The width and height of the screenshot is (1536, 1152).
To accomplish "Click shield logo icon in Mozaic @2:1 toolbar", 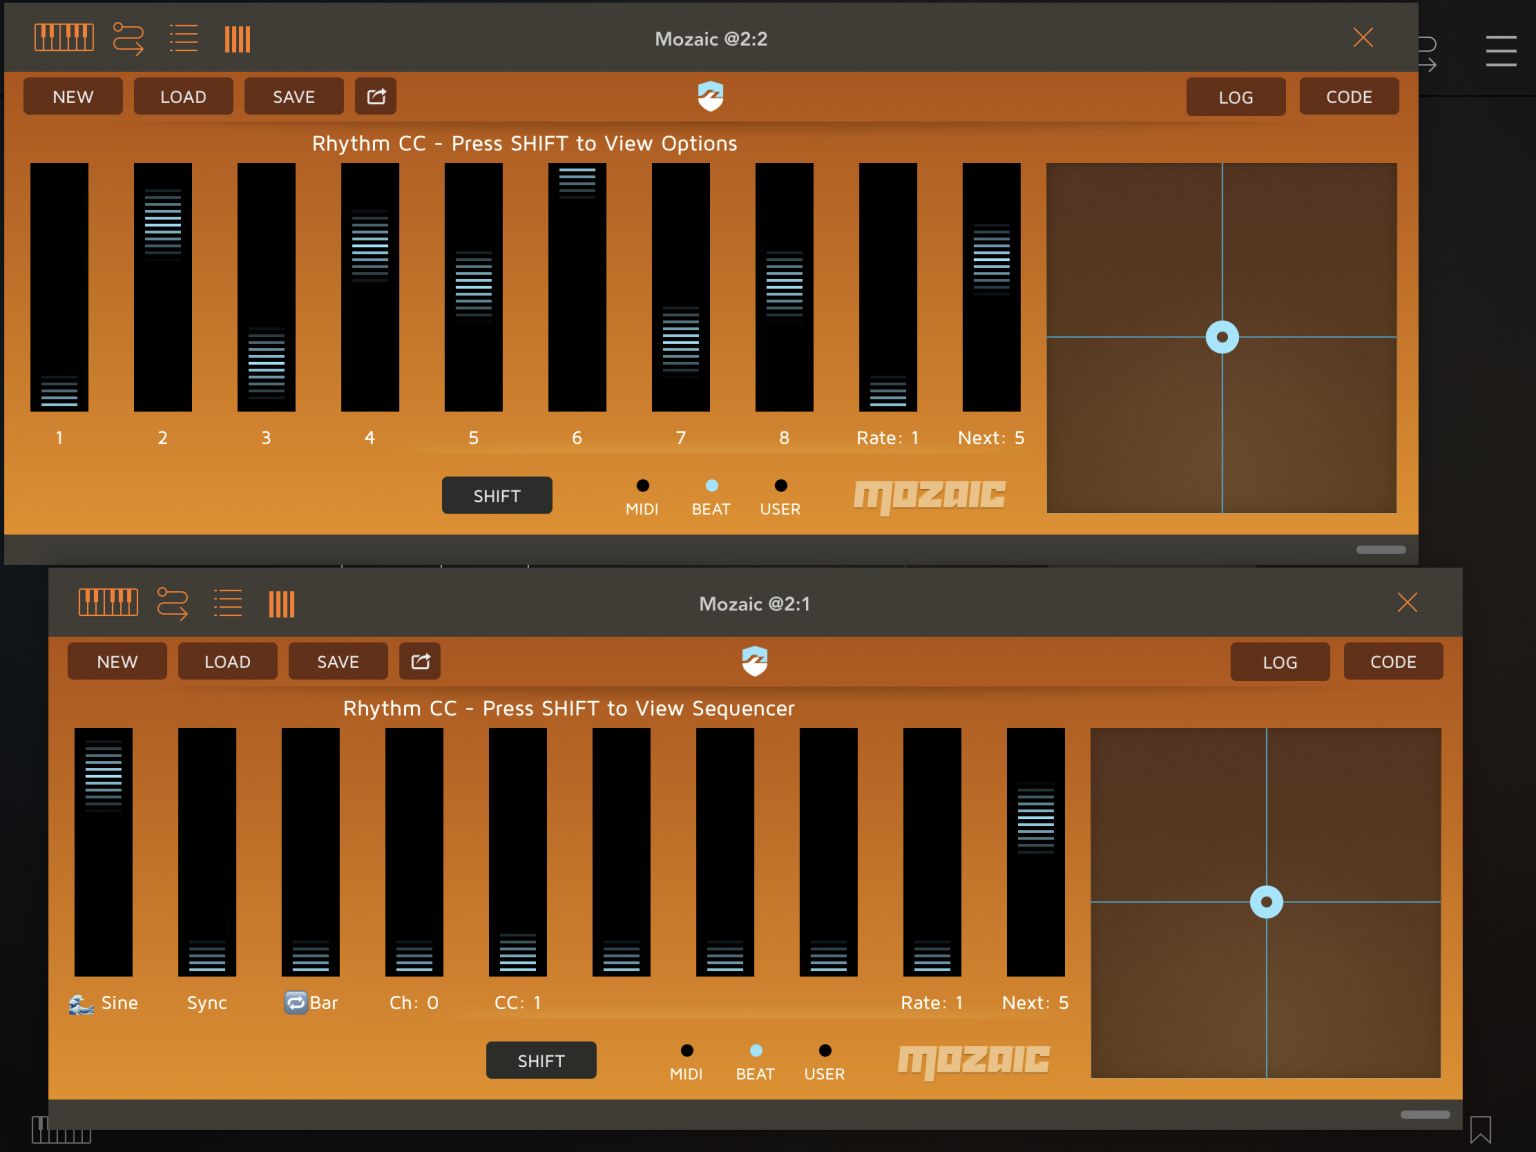I will point(755,661).
